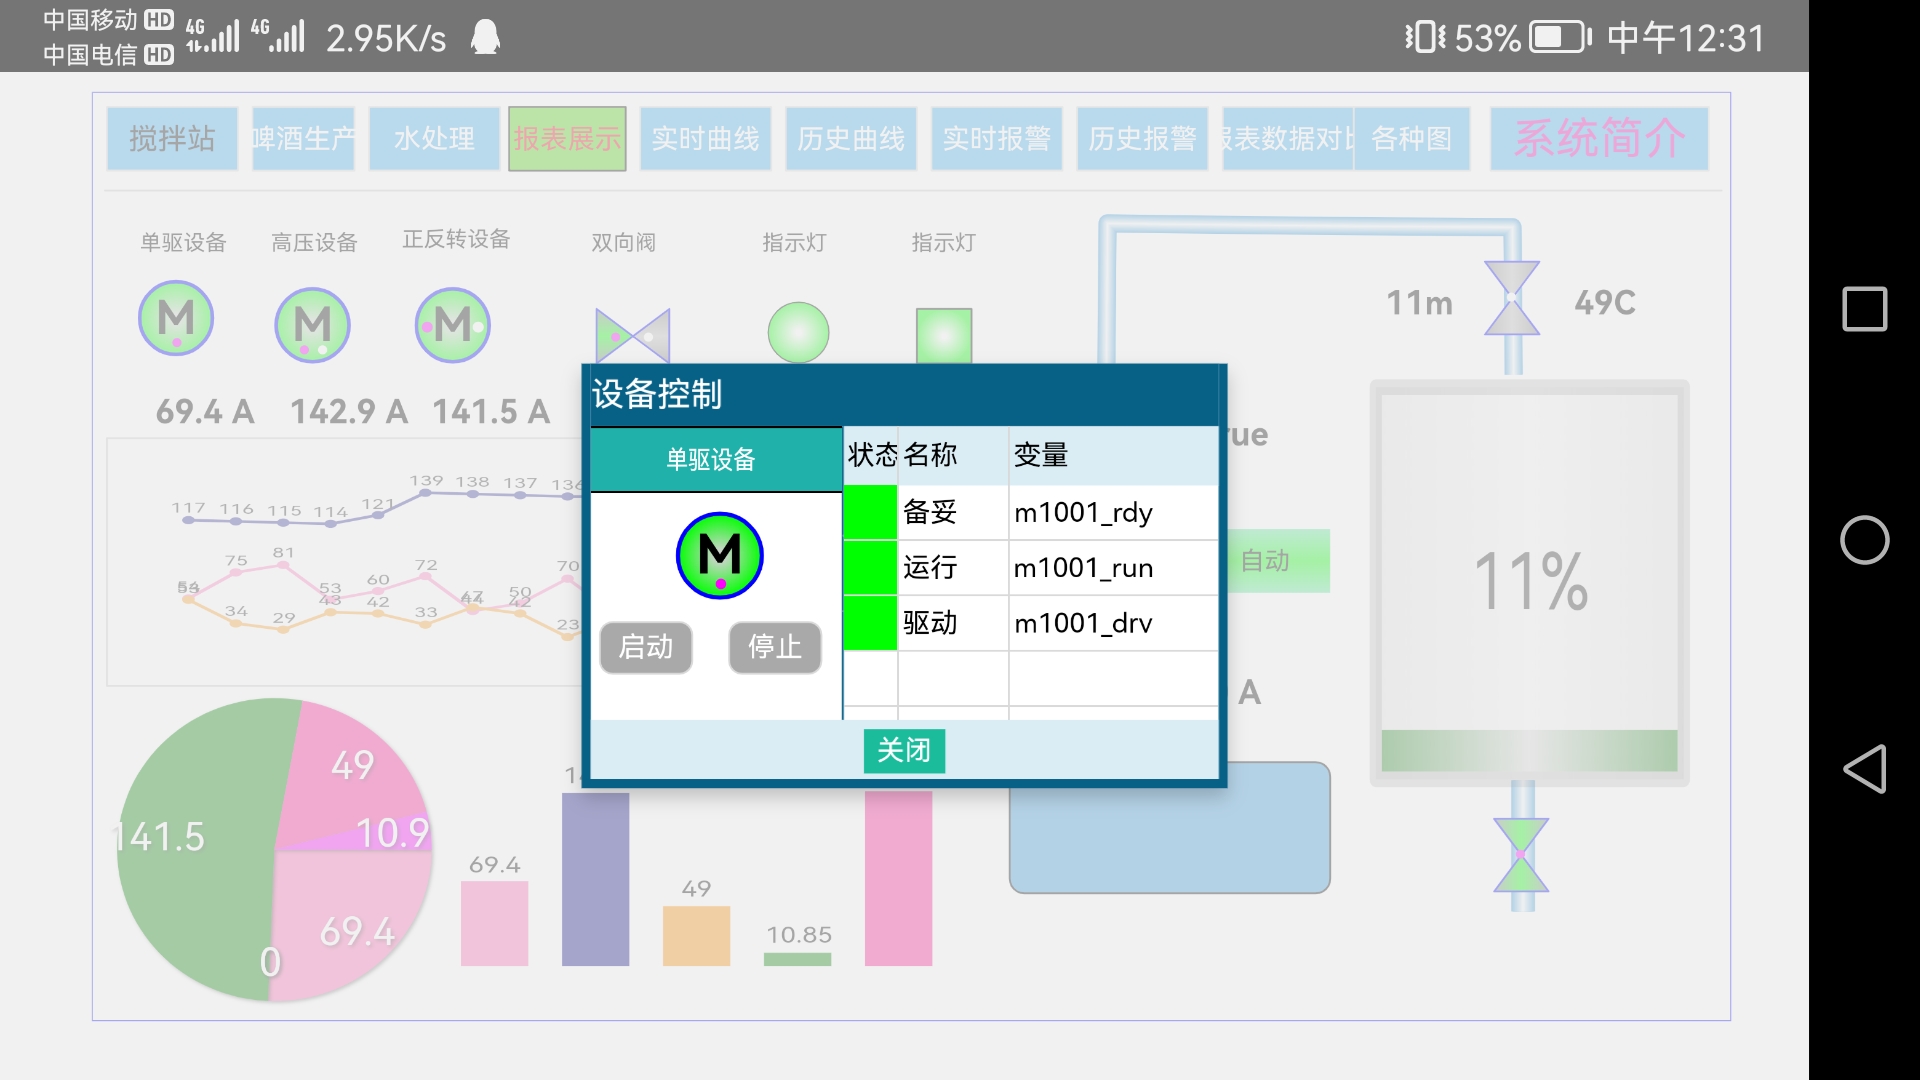
Task: Click the 11% tank level gauge
Action: [1529, 582]
